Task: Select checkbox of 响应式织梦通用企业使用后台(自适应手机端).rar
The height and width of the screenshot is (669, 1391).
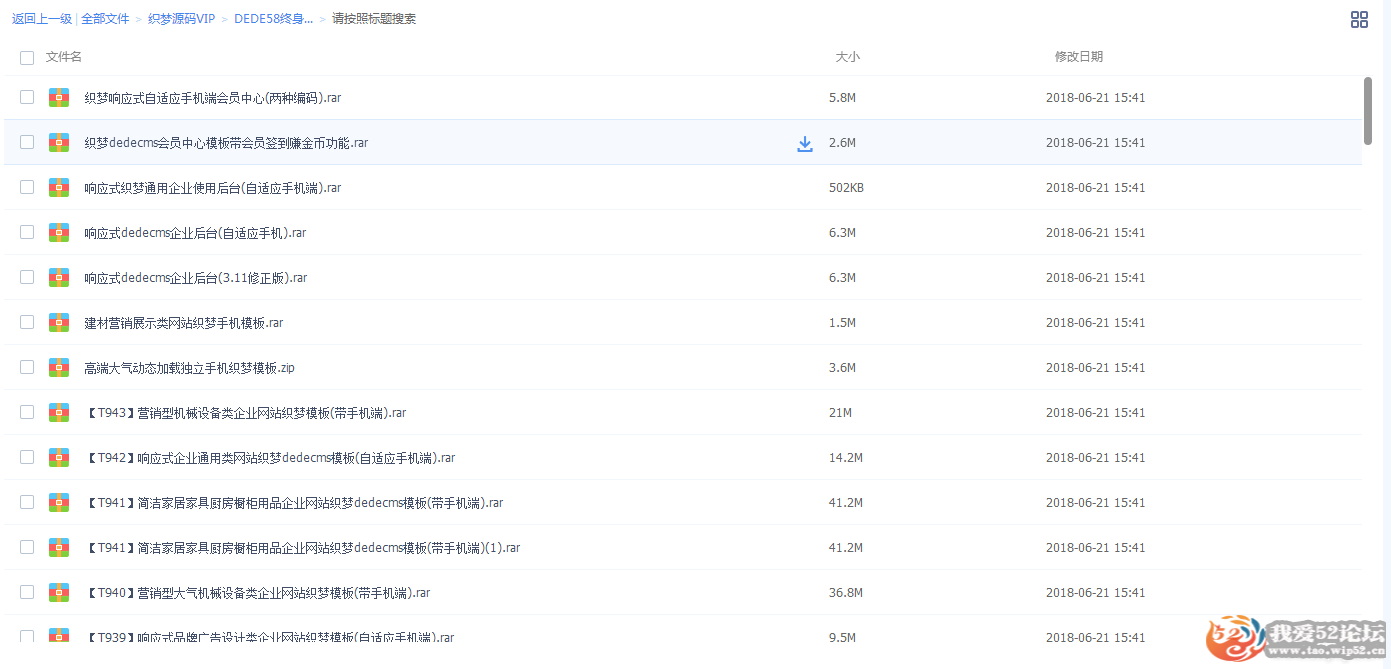Action: click(x=27, y=187)
